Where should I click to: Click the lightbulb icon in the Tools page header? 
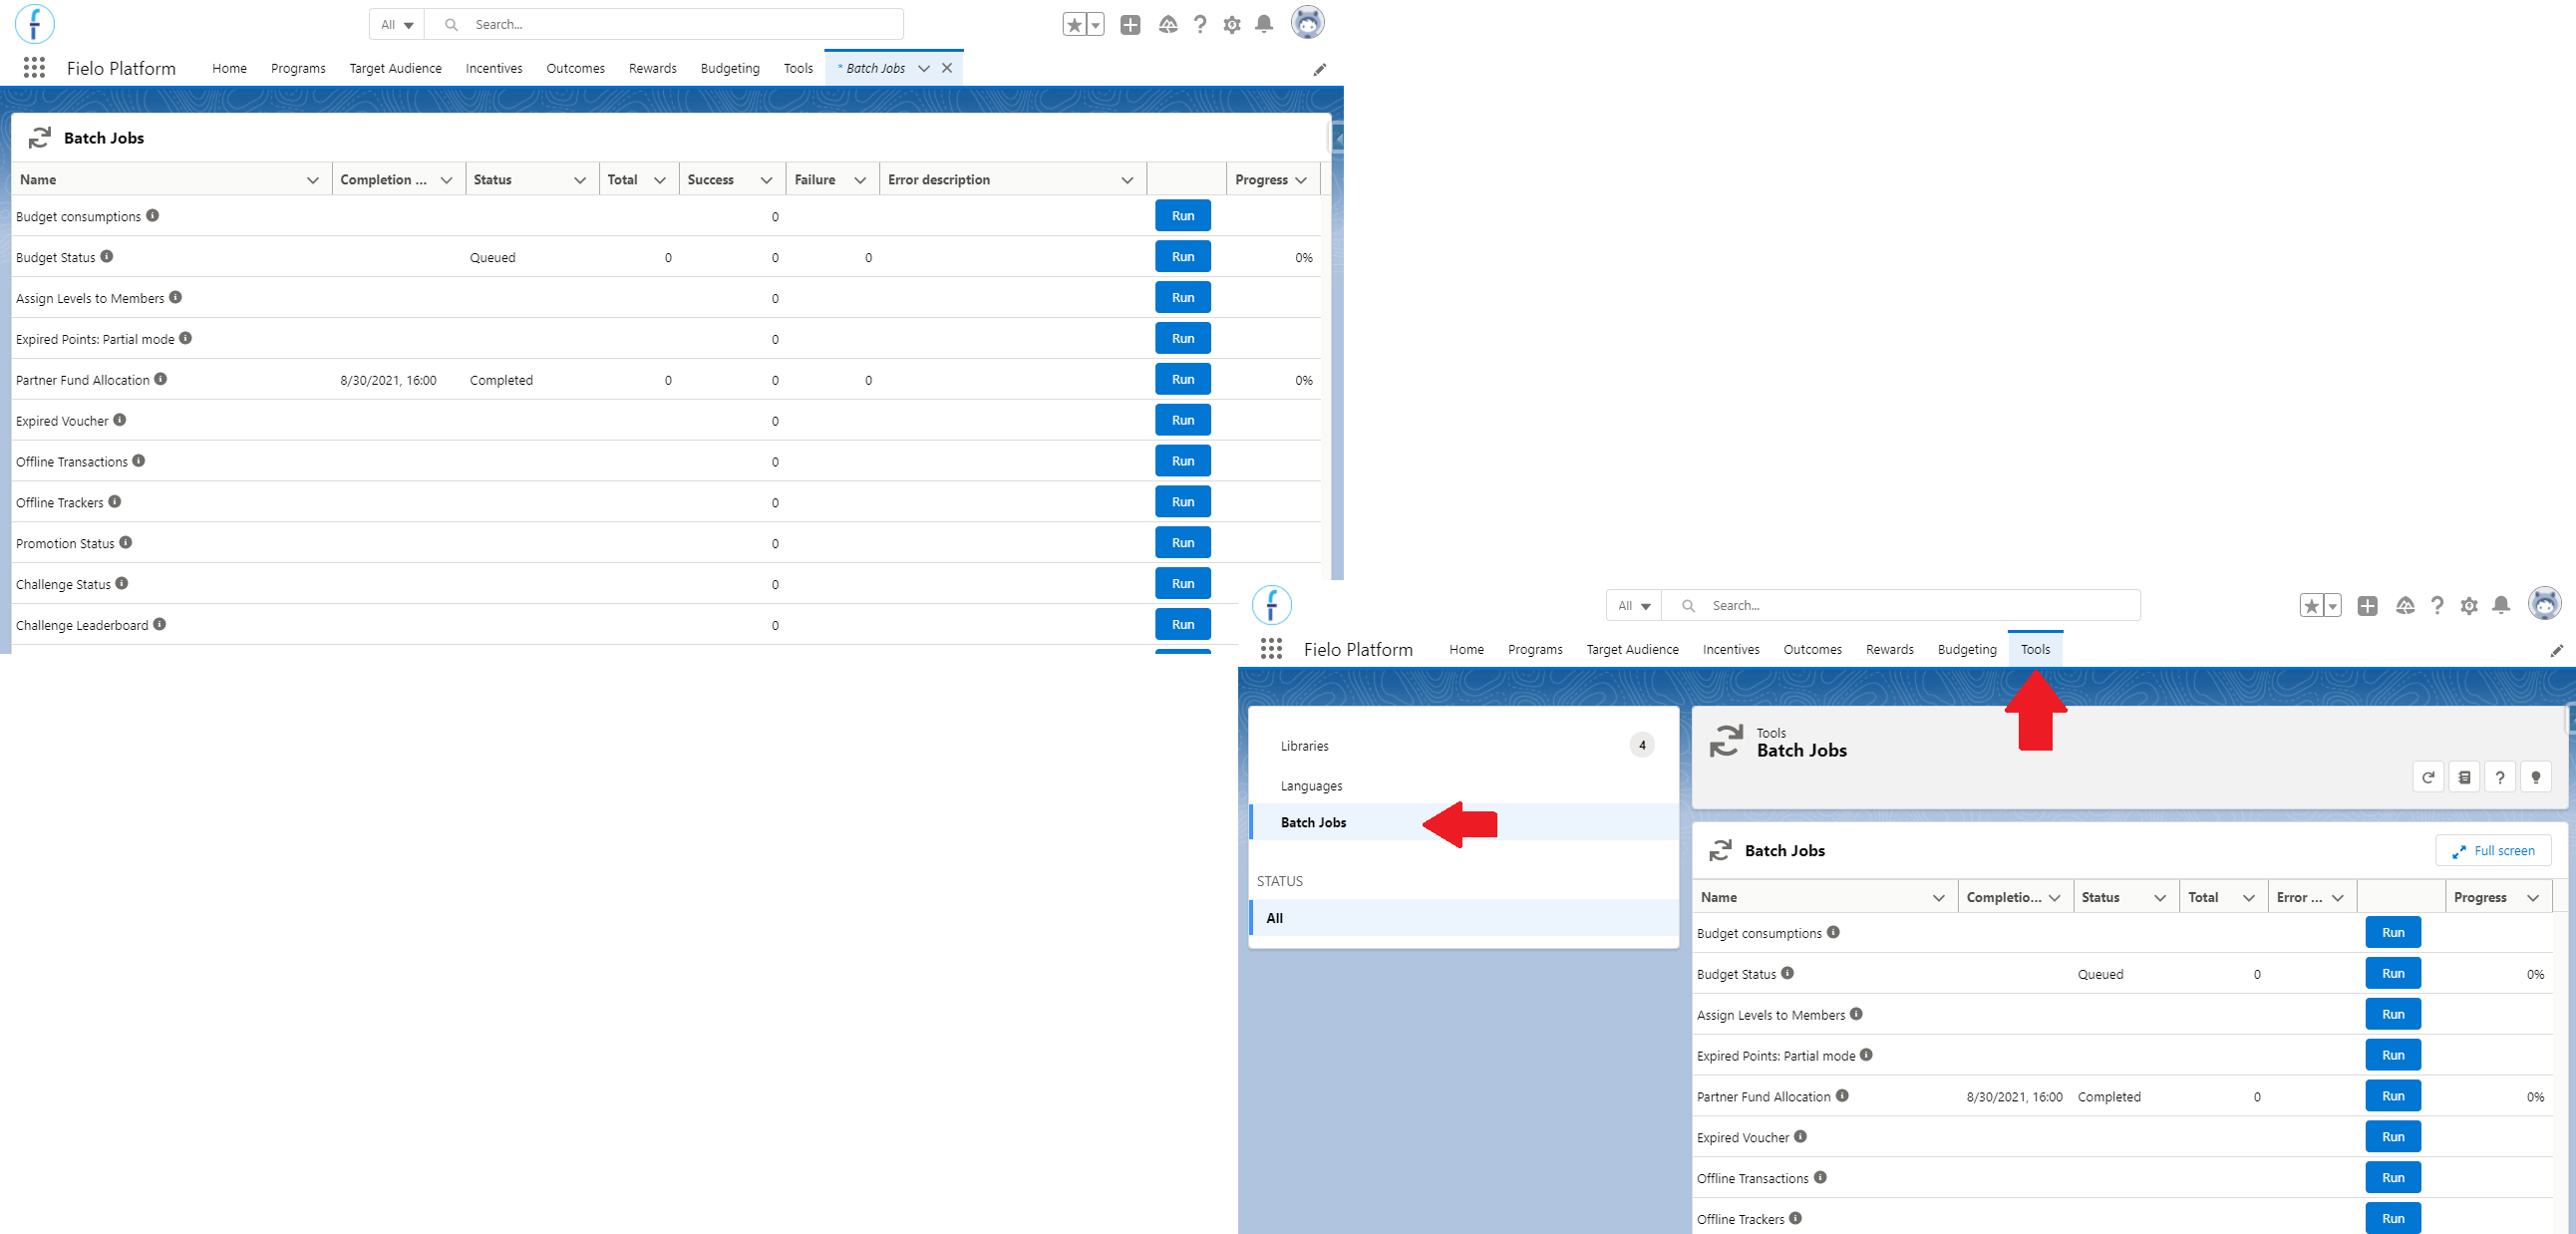pos(2536,777)
